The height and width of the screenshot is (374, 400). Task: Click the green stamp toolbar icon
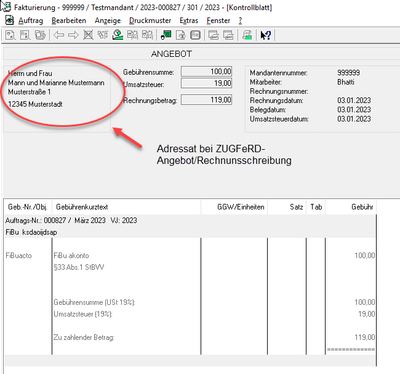point(117,35)
